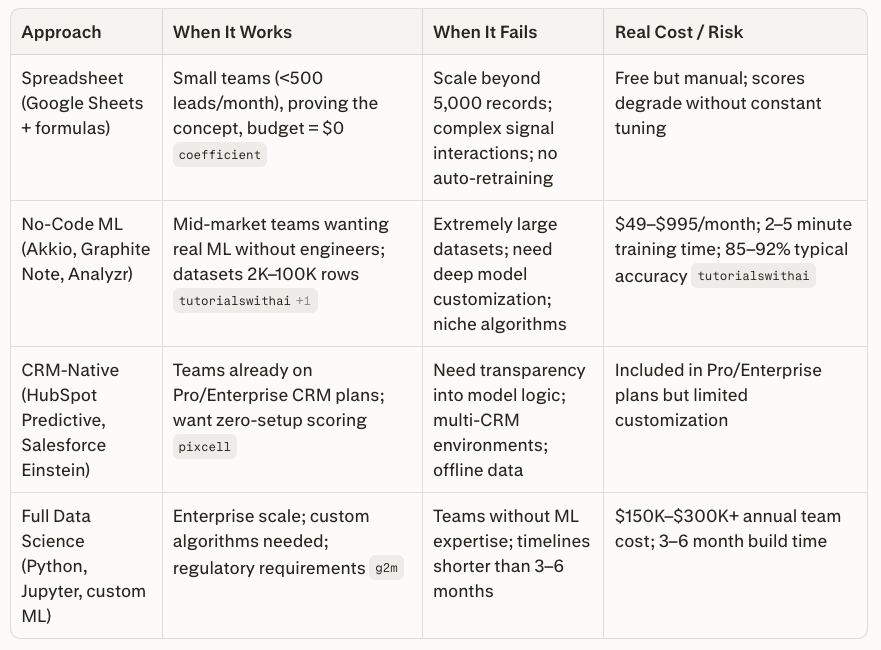The height and width of the screenshot is (650, 881).
Task: Open the coefficient citation chip
Action: click(219, 155)
